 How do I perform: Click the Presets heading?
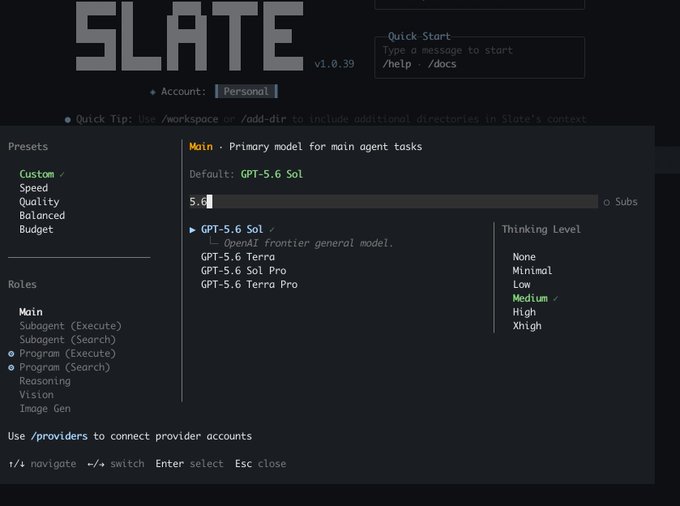pos(28,147)
